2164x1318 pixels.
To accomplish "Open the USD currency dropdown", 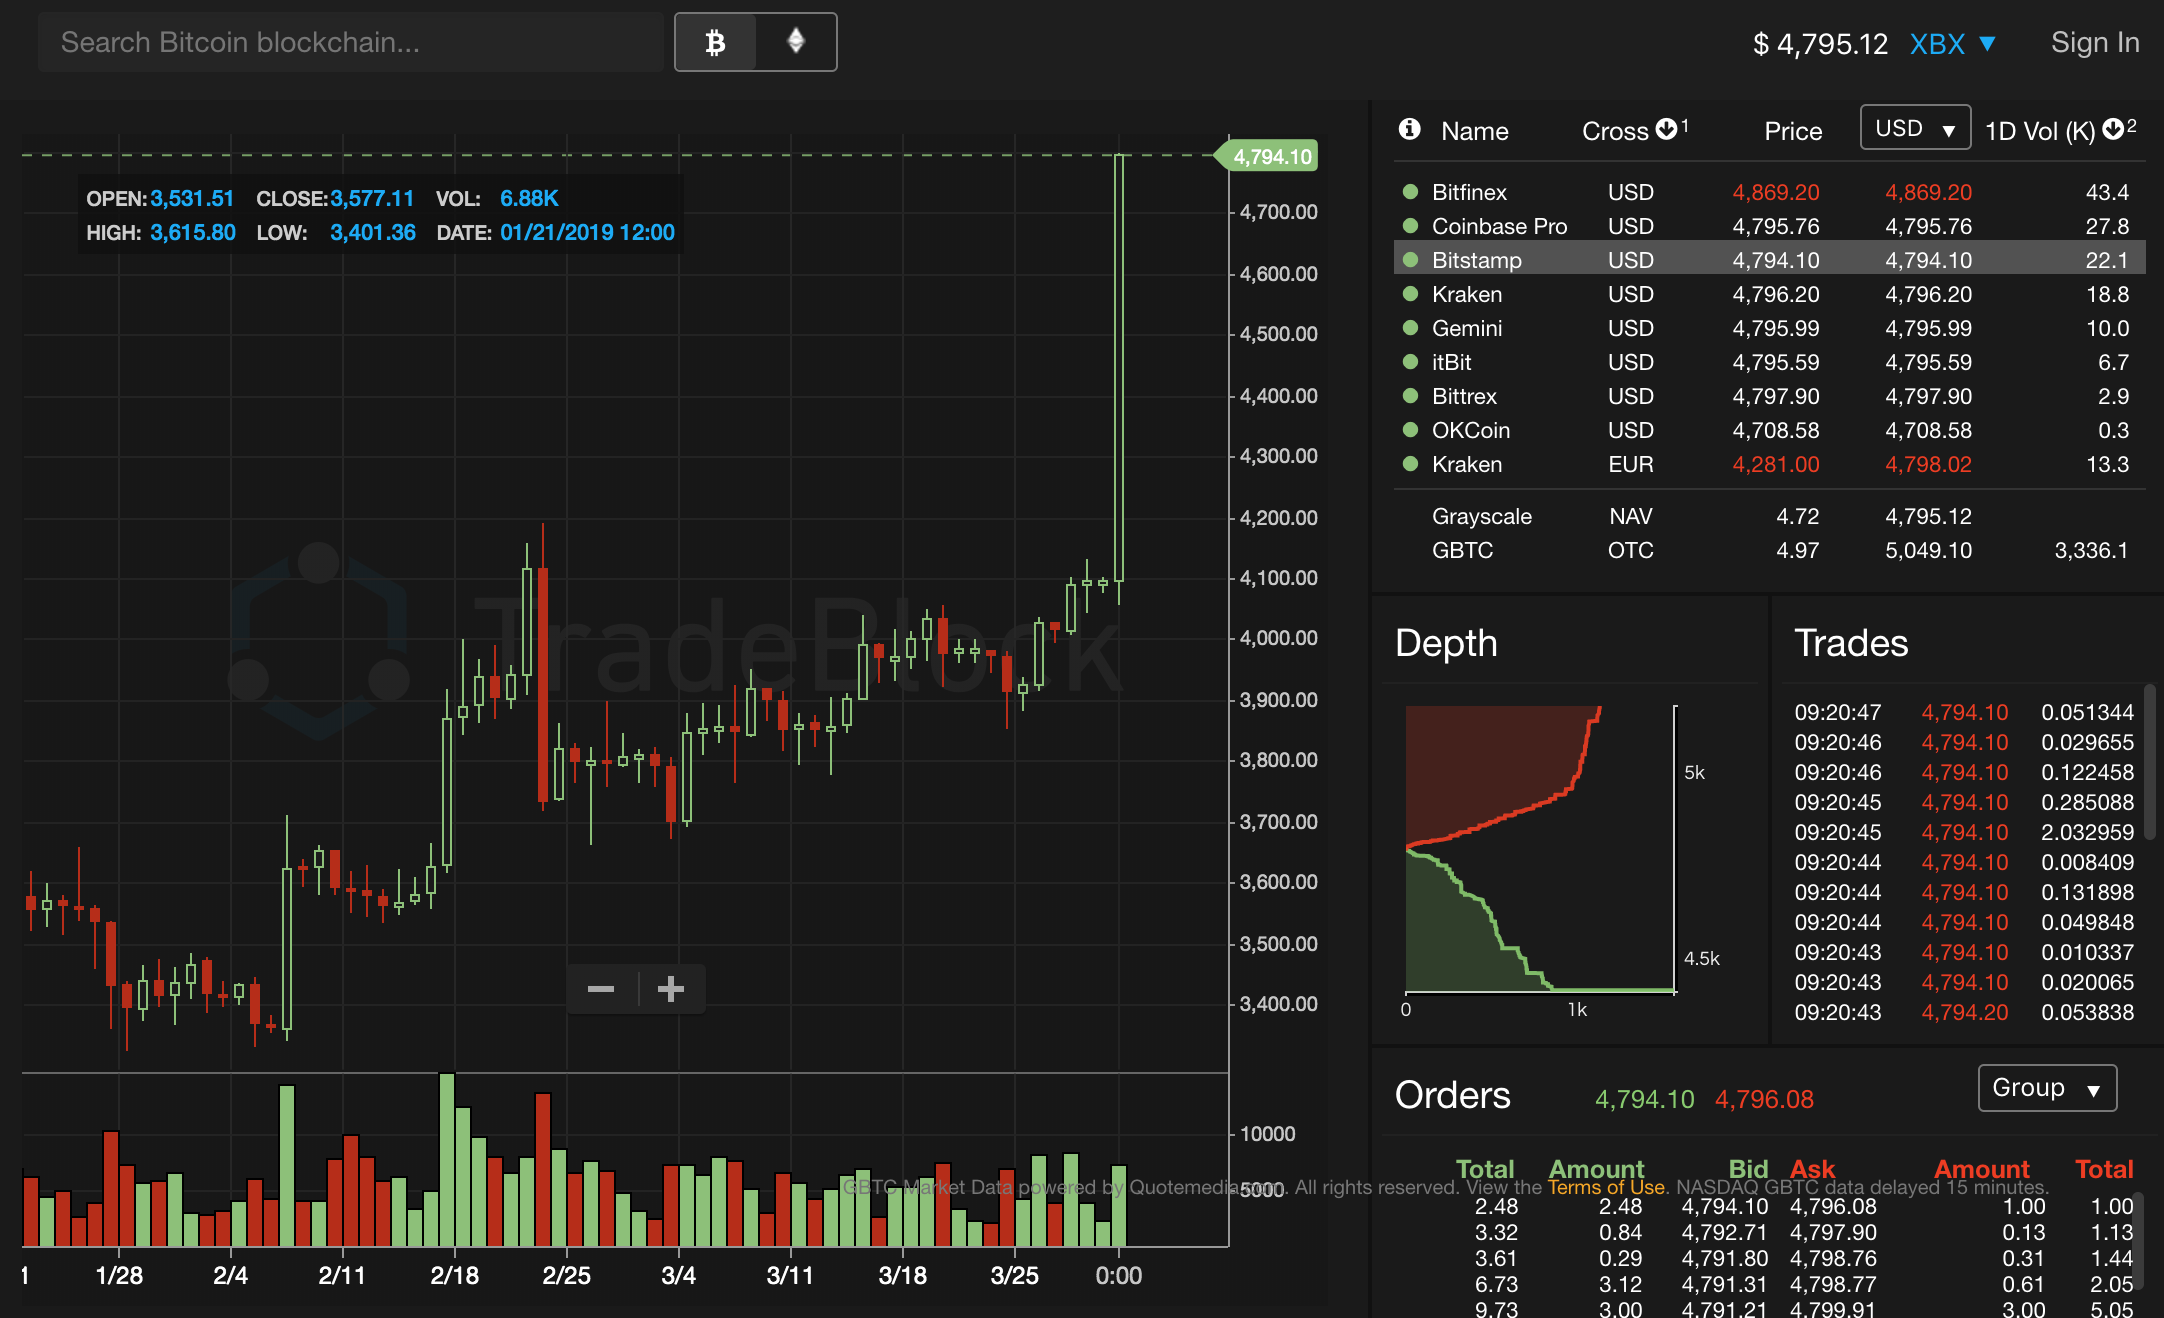I will (1915, 128).
